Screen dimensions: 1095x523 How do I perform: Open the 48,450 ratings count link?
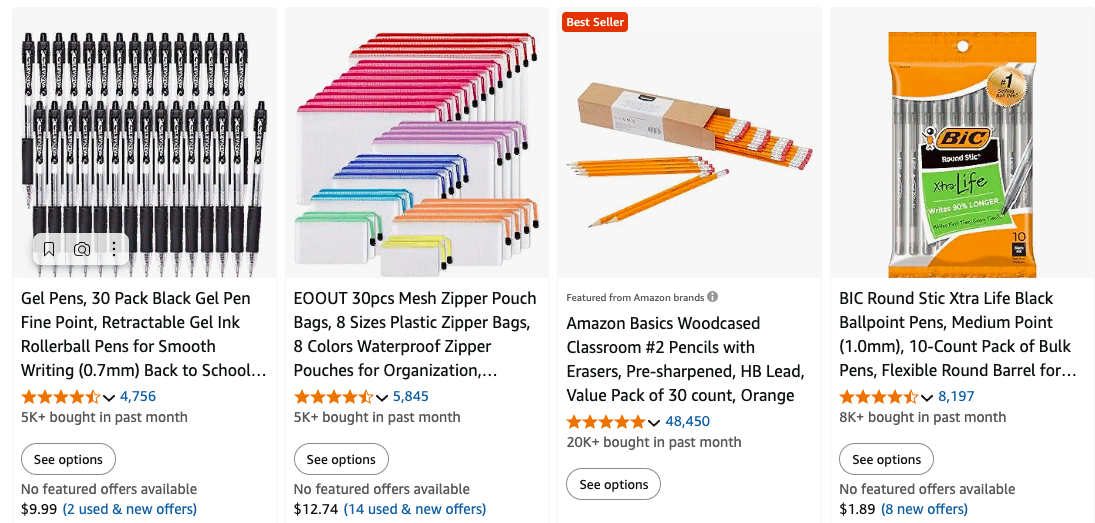pos(687,421)
